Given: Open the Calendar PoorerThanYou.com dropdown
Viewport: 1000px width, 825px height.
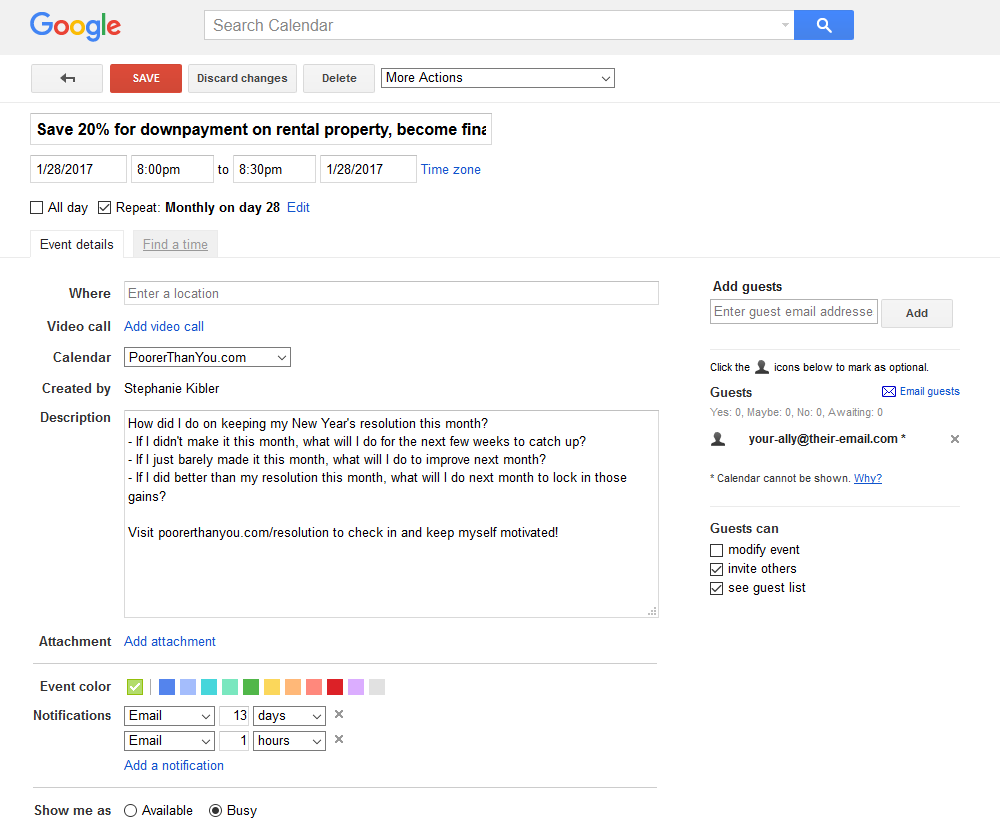Looking at the screenshot, I should tap(207, 357).
